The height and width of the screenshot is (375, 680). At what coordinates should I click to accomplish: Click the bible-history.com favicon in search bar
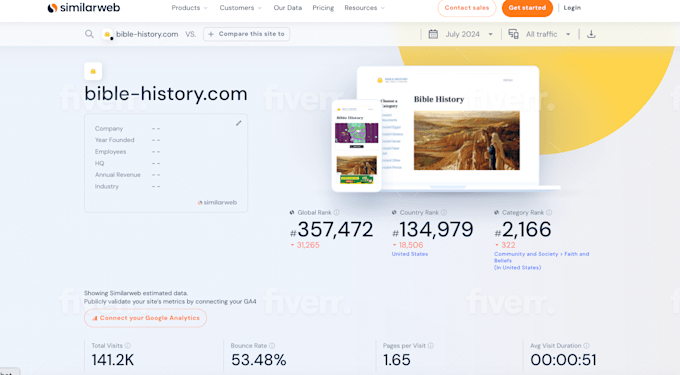tap(107, 34)
